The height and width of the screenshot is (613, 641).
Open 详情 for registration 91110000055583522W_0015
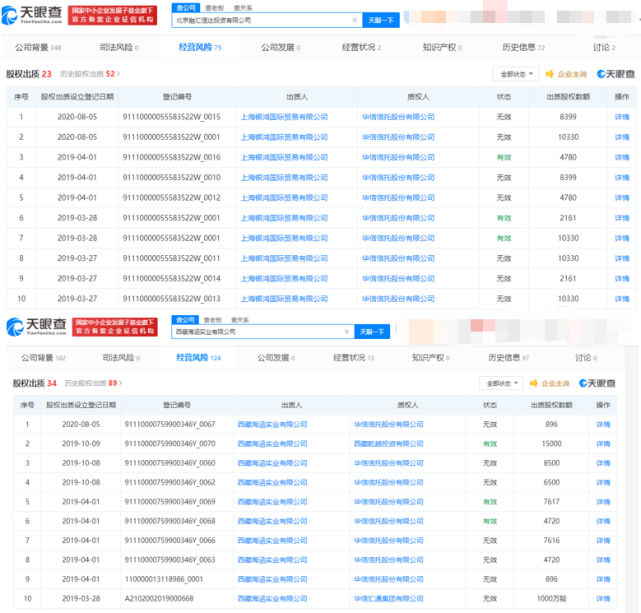[x=621, y=117]
